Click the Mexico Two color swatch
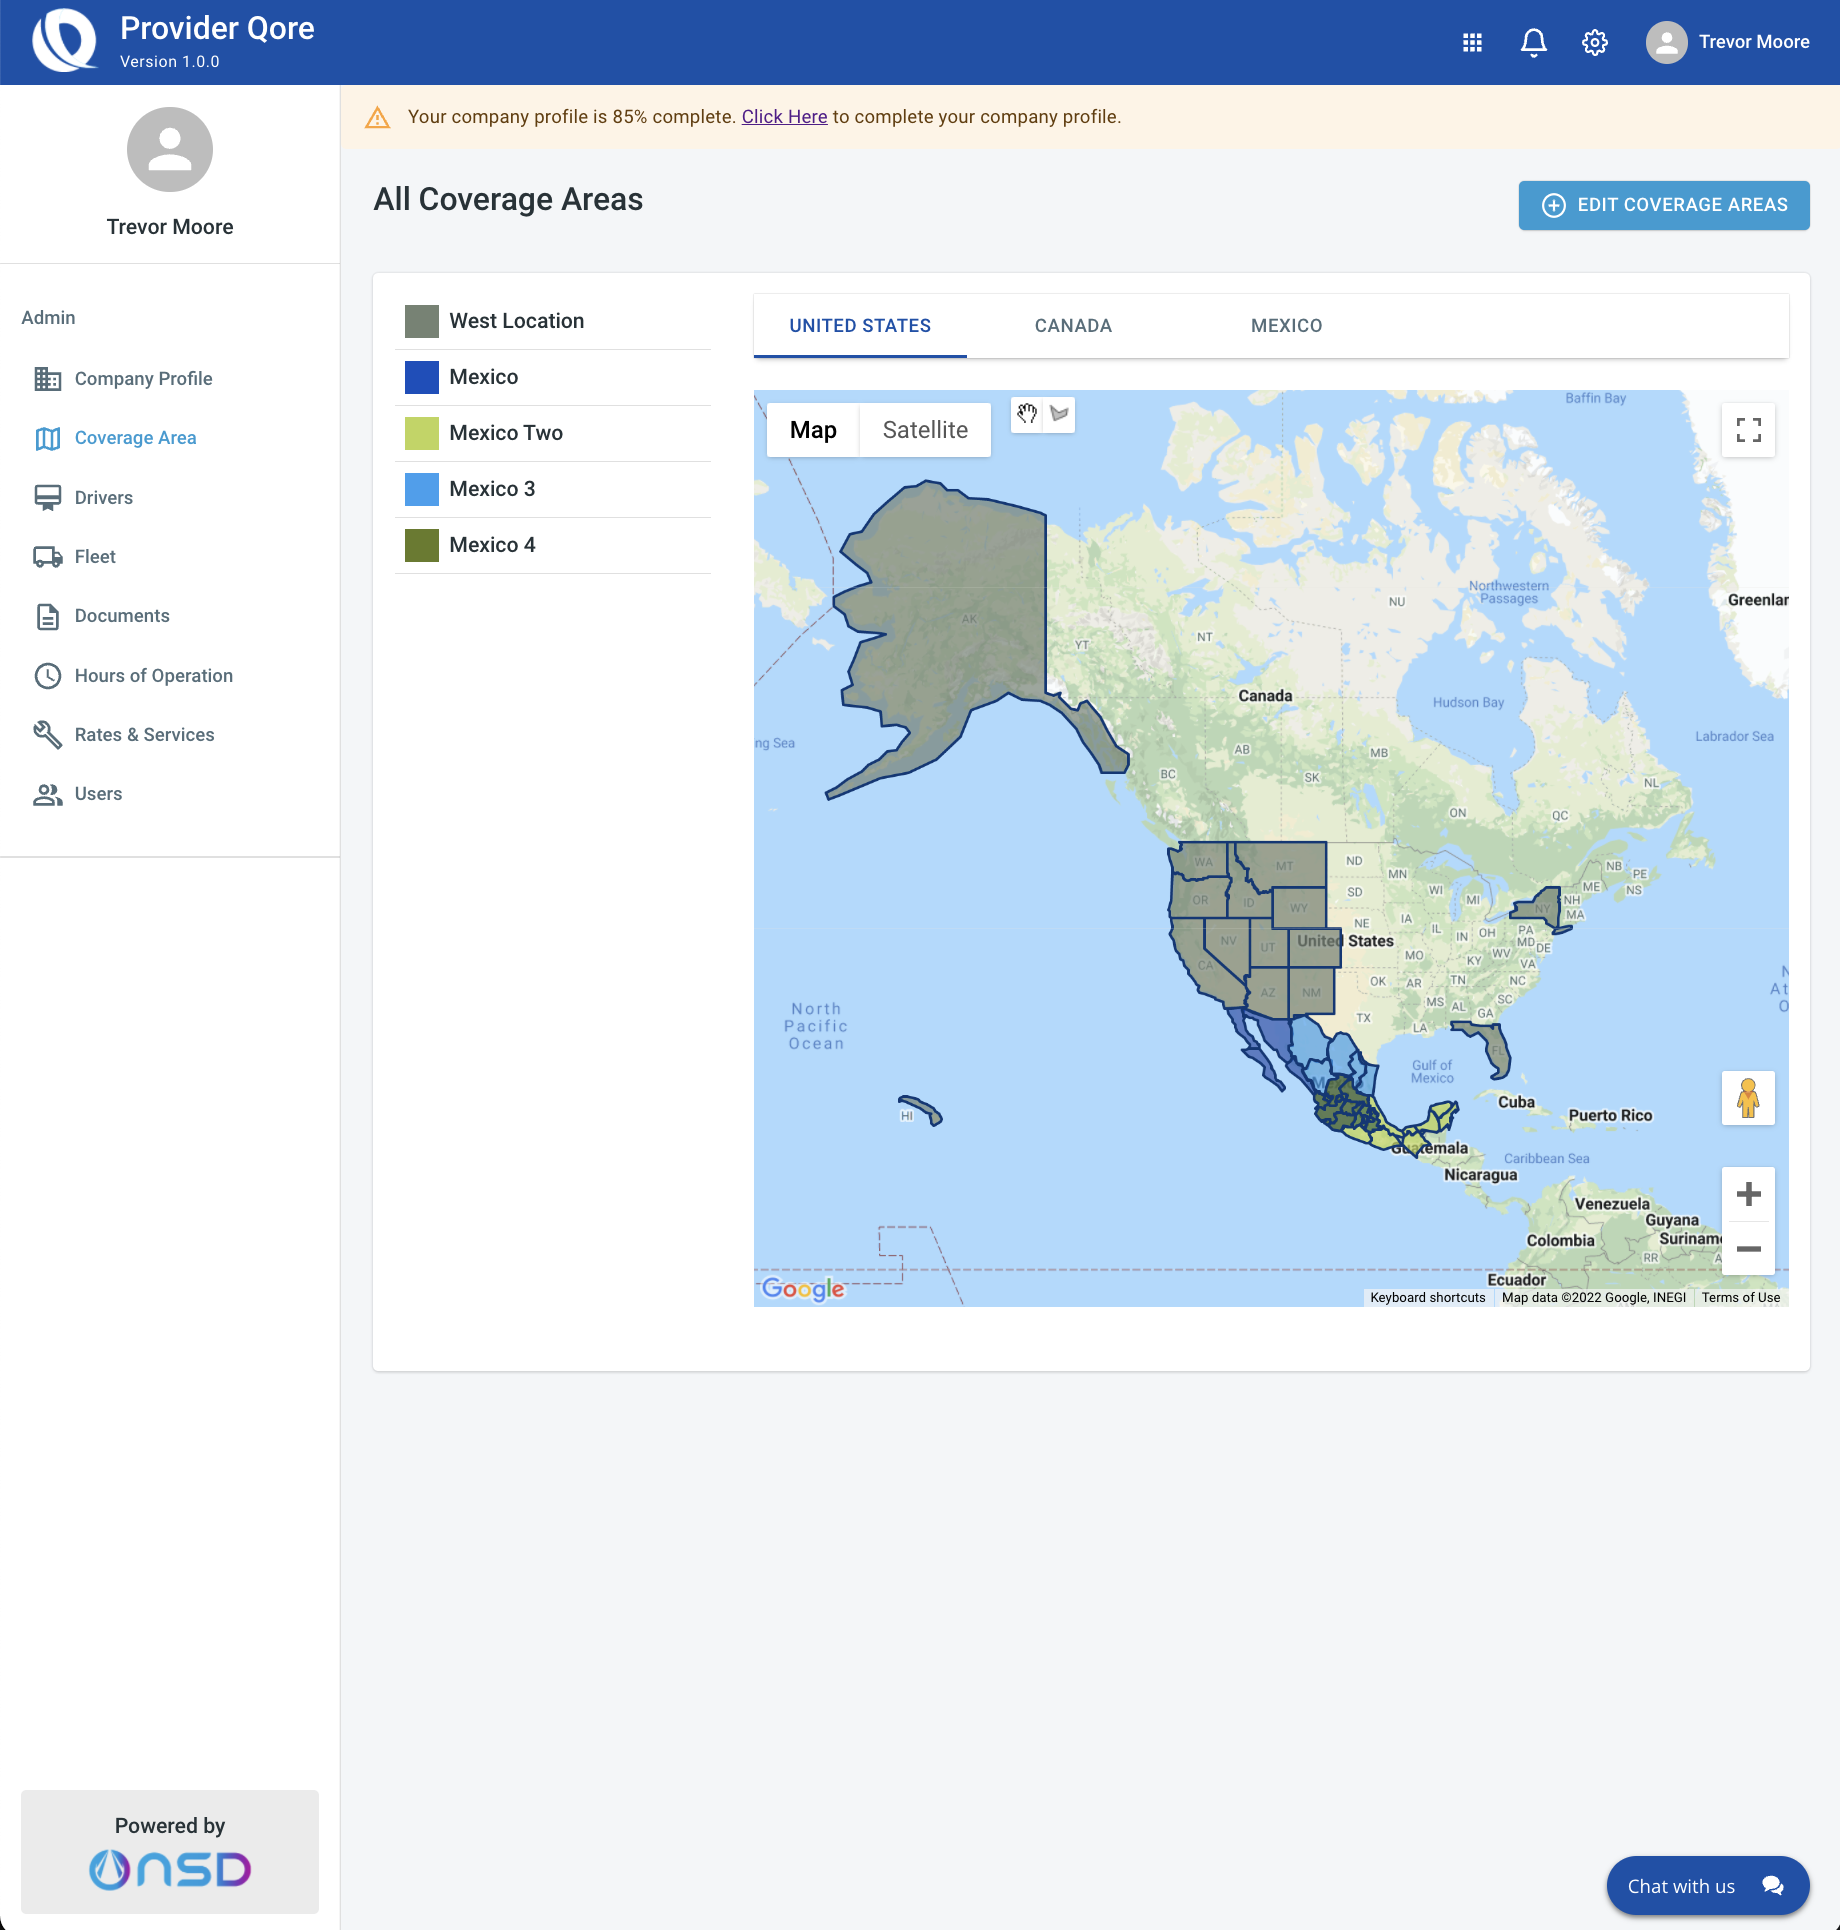This screenshot has height=1930, width=1840. click(x=422, y=433)
